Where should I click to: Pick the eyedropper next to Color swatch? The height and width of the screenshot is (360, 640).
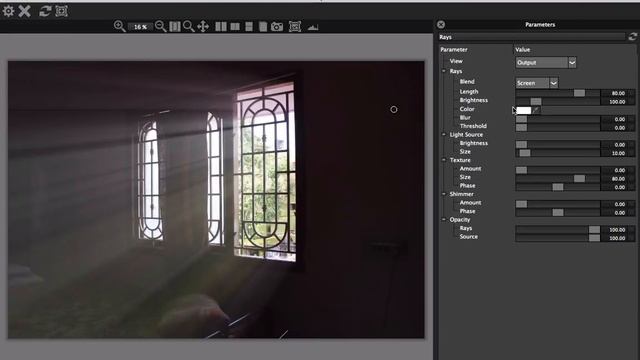[536, 110]
